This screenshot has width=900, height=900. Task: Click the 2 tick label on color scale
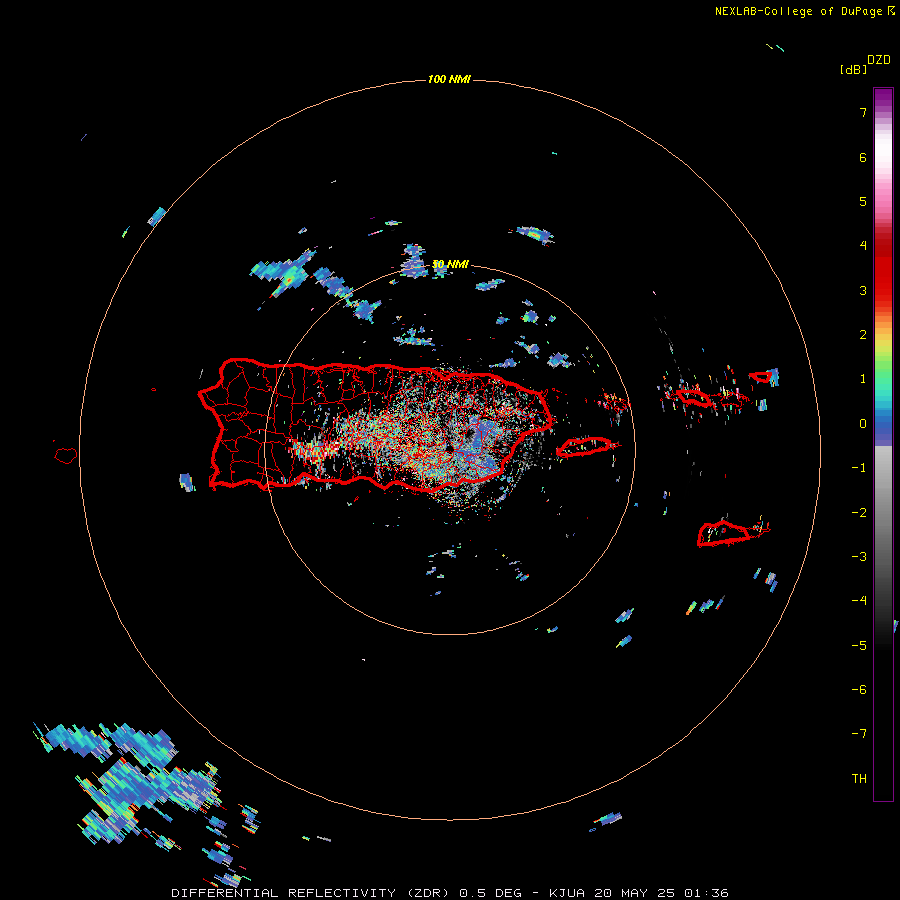pos(863,335)
